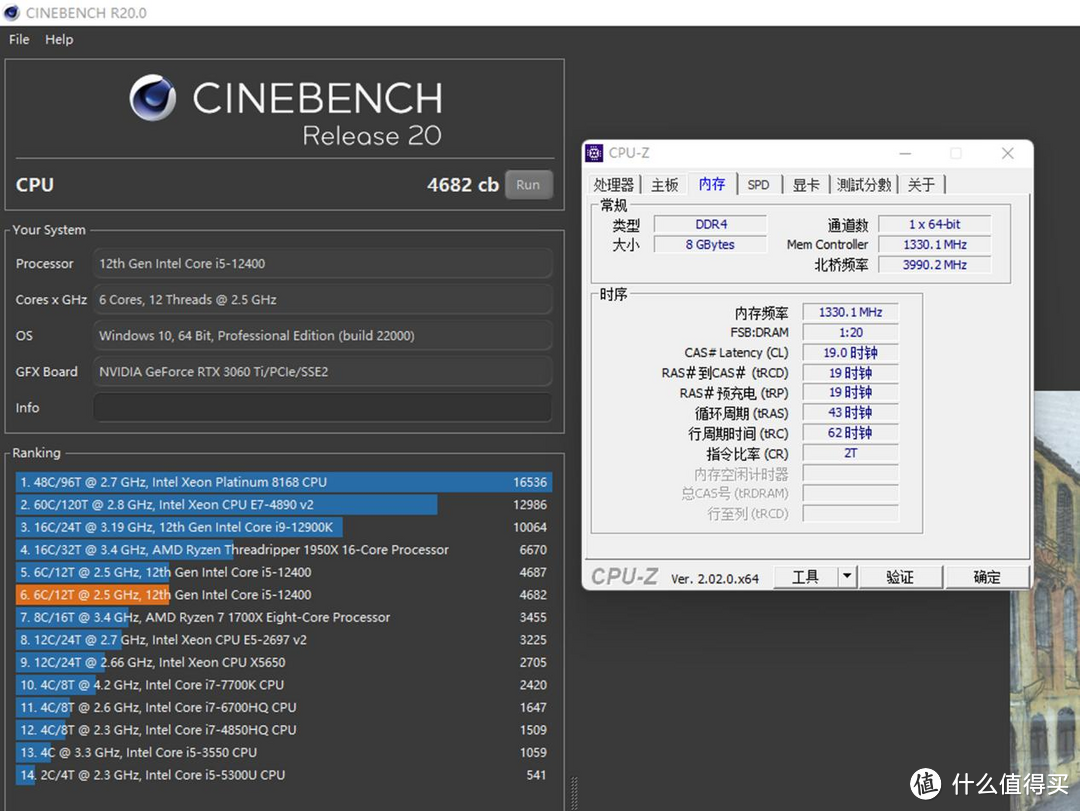
Task: Open the Help menu
Action: 59,39
